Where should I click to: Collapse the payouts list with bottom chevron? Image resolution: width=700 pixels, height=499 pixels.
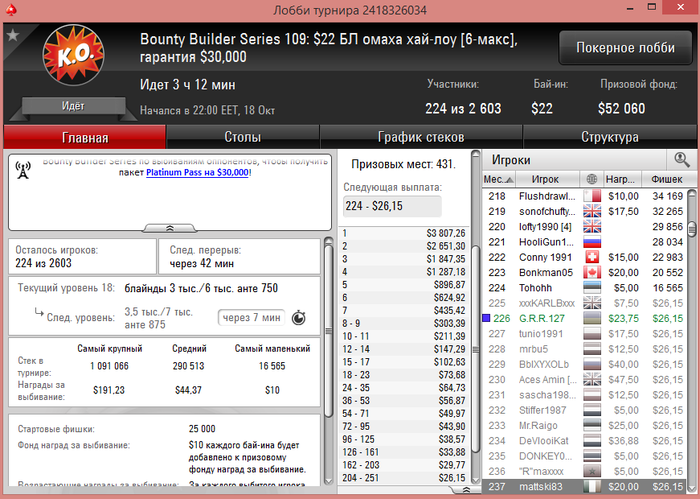466,490
